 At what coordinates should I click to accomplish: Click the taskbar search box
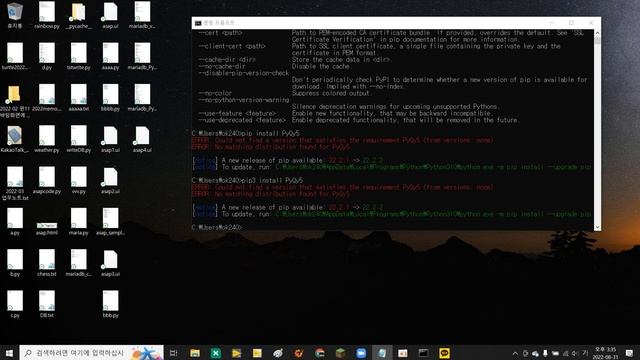pos(91,353)
